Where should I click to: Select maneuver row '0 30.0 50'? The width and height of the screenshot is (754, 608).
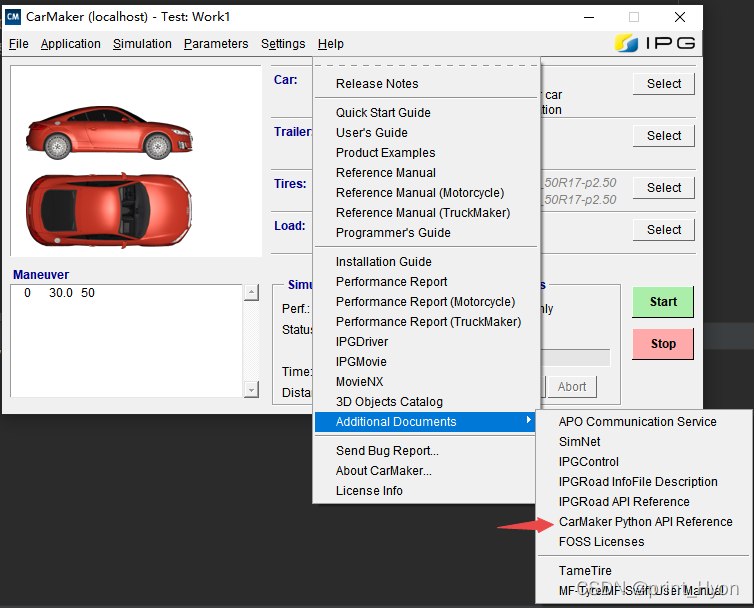[x=126, y=293]
